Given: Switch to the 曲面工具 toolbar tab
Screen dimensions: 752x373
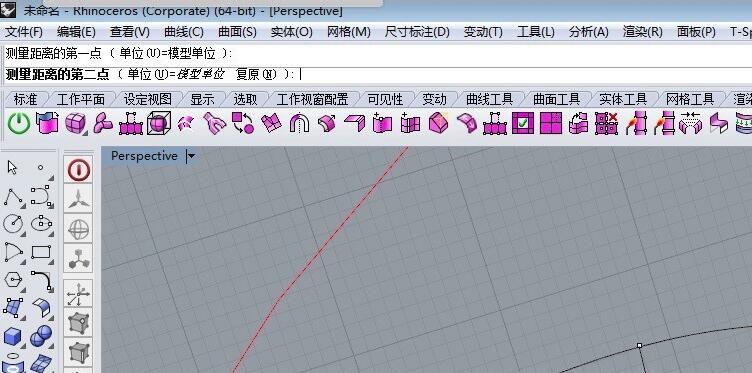Looking at the screenshot, I should coord(556,99).
